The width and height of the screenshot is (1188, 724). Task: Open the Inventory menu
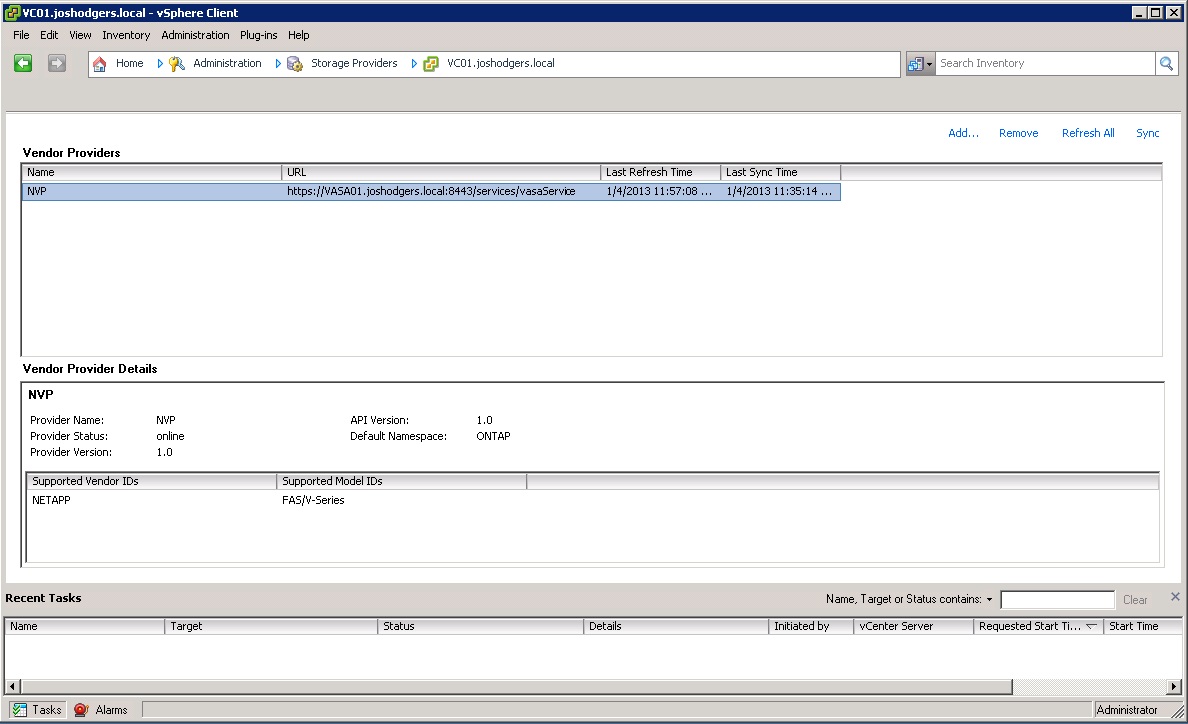coord(126,35)
